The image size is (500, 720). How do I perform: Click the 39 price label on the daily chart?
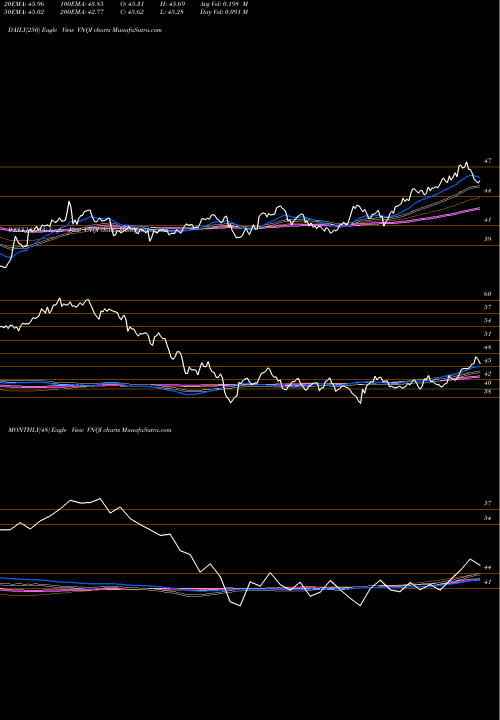(x=488, y=239)
